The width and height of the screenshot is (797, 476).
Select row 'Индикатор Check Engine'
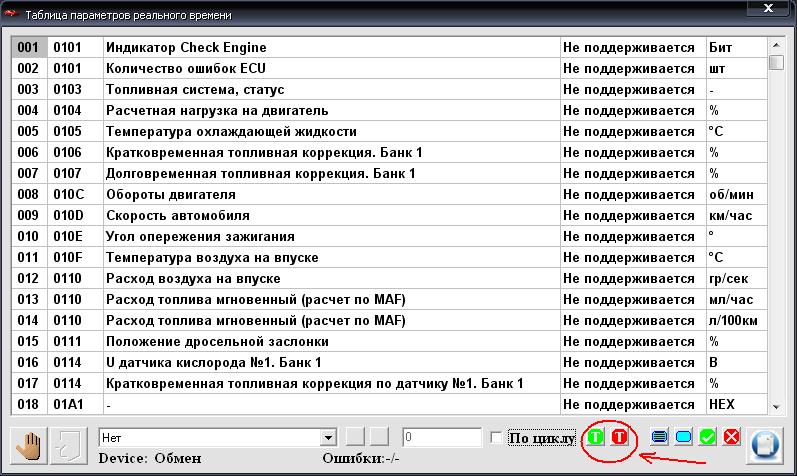pyautogui.click(x=389, y=47)
